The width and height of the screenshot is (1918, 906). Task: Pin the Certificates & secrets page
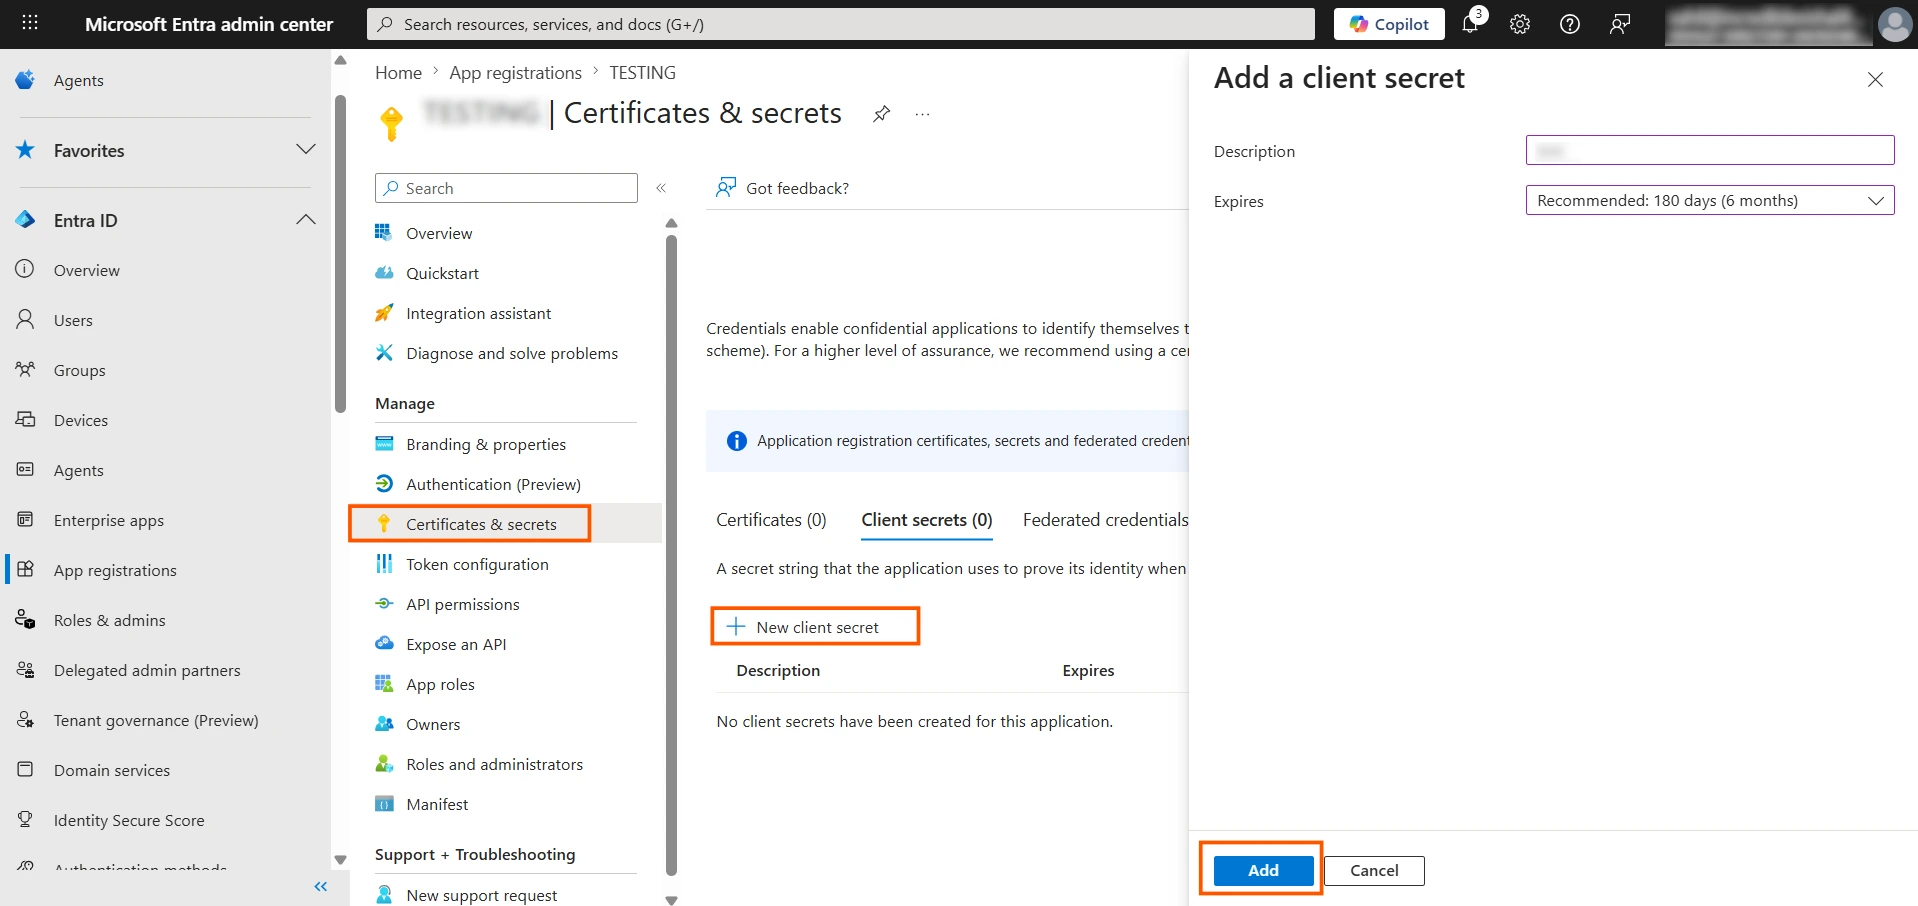click(881, 114)
